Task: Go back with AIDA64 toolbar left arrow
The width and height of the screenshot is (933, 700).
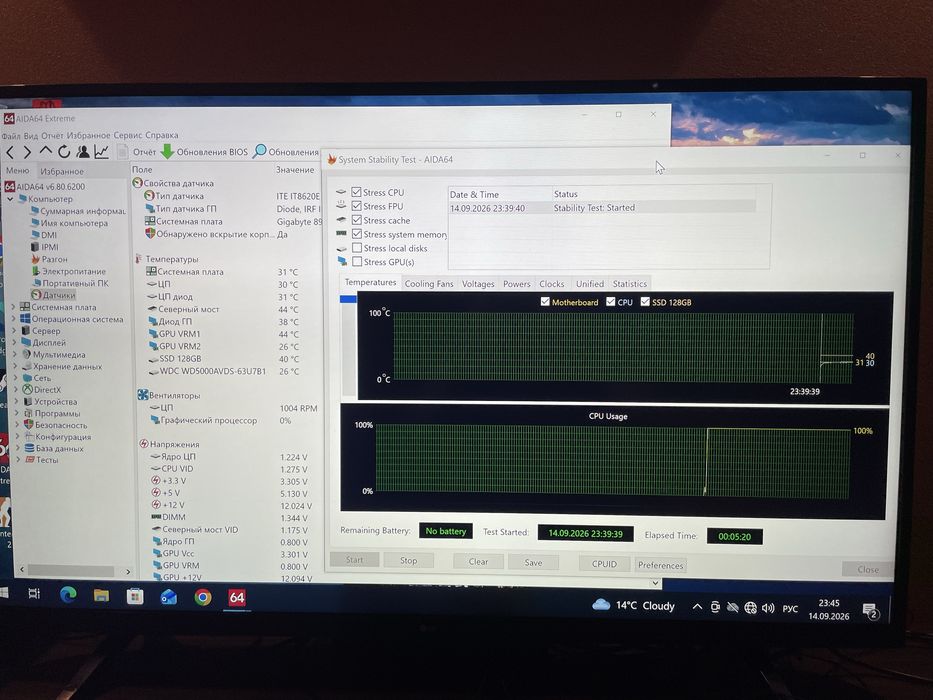Action: click(10, 152)
